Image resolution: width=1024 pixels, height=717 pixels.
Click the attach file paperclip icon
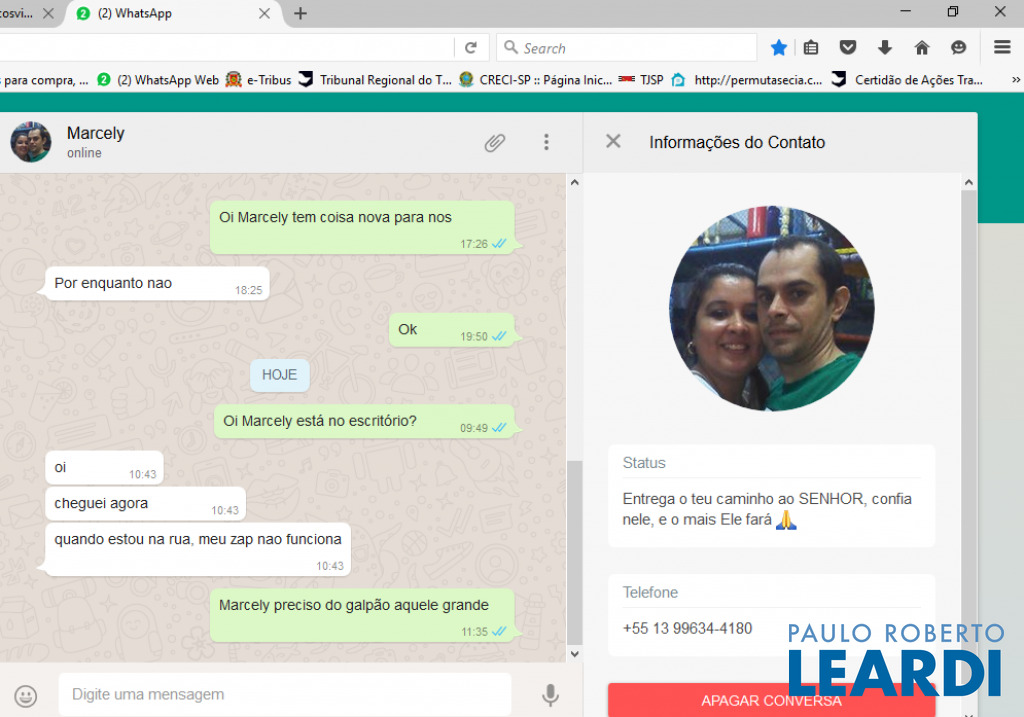(494, 142)
